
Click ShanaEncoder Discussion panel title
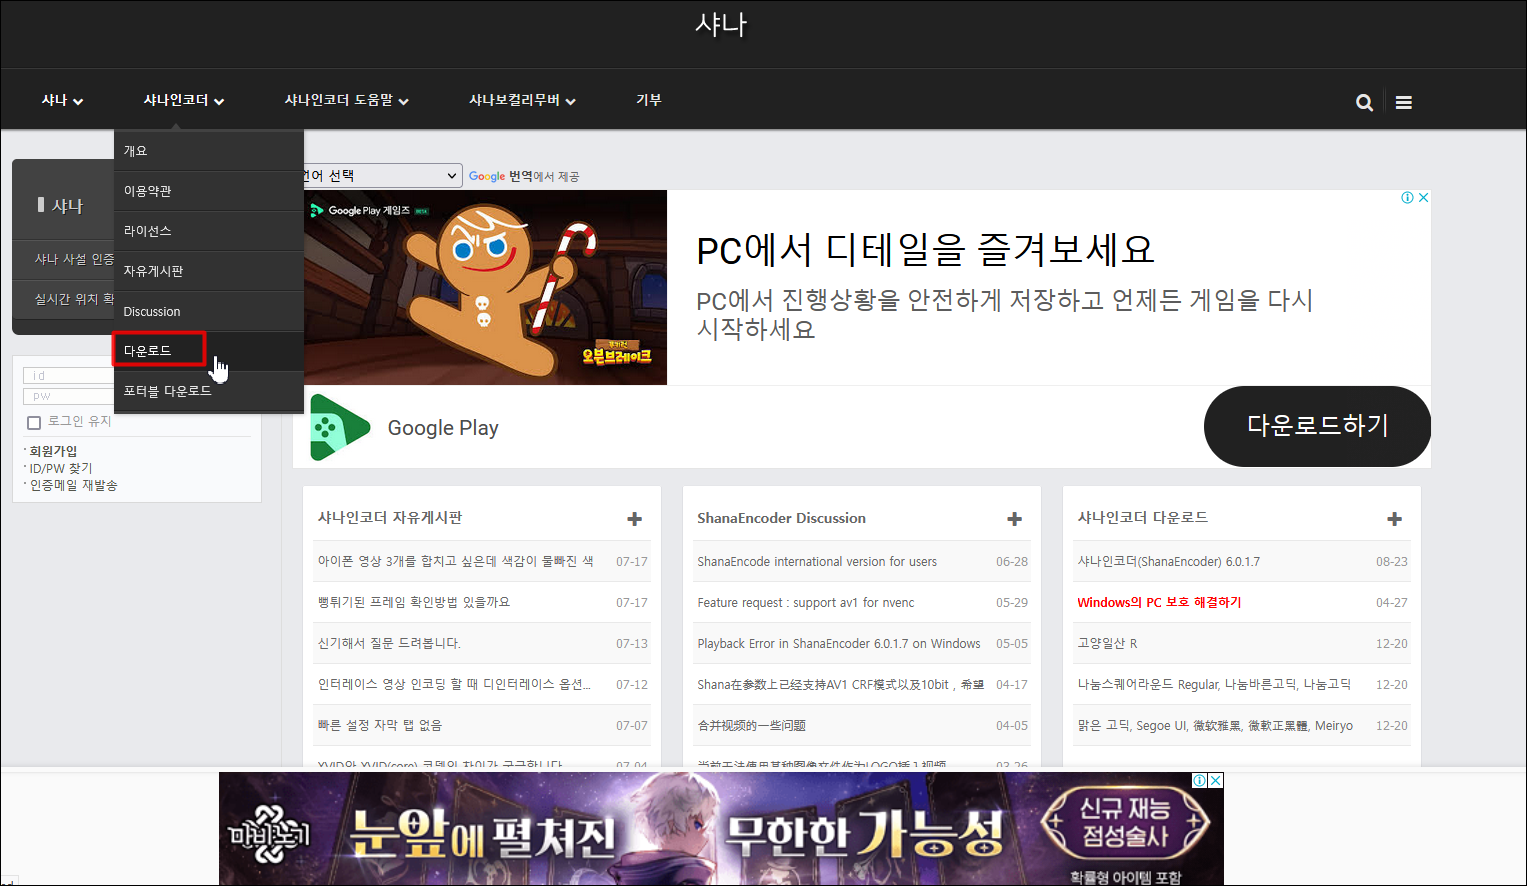click(x=781, y=518)
